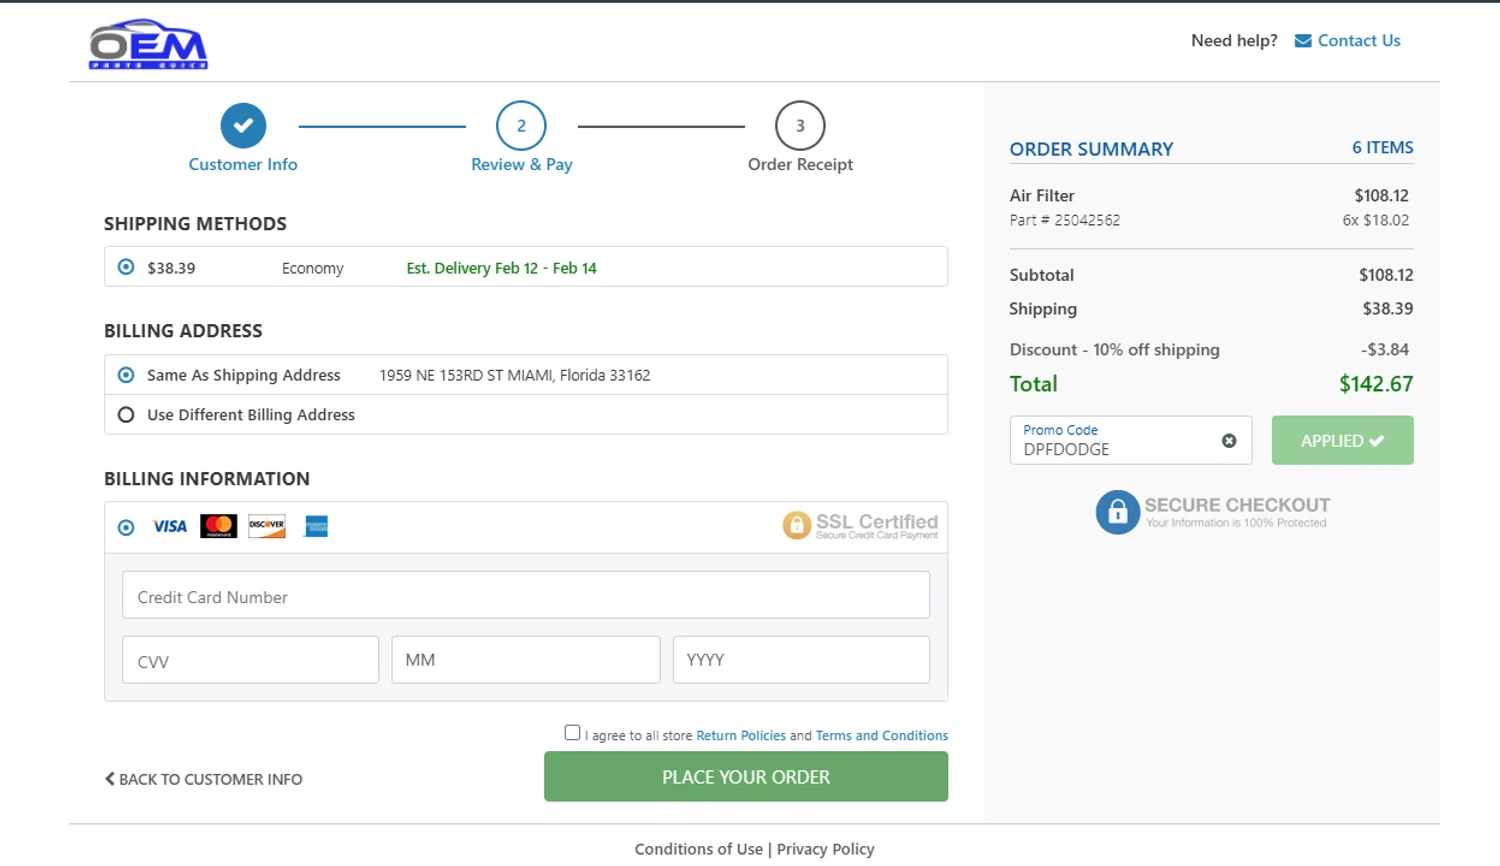Focus the MM expiry month field
Viewport: 1500px width, 866px height.
pos(526,660)
